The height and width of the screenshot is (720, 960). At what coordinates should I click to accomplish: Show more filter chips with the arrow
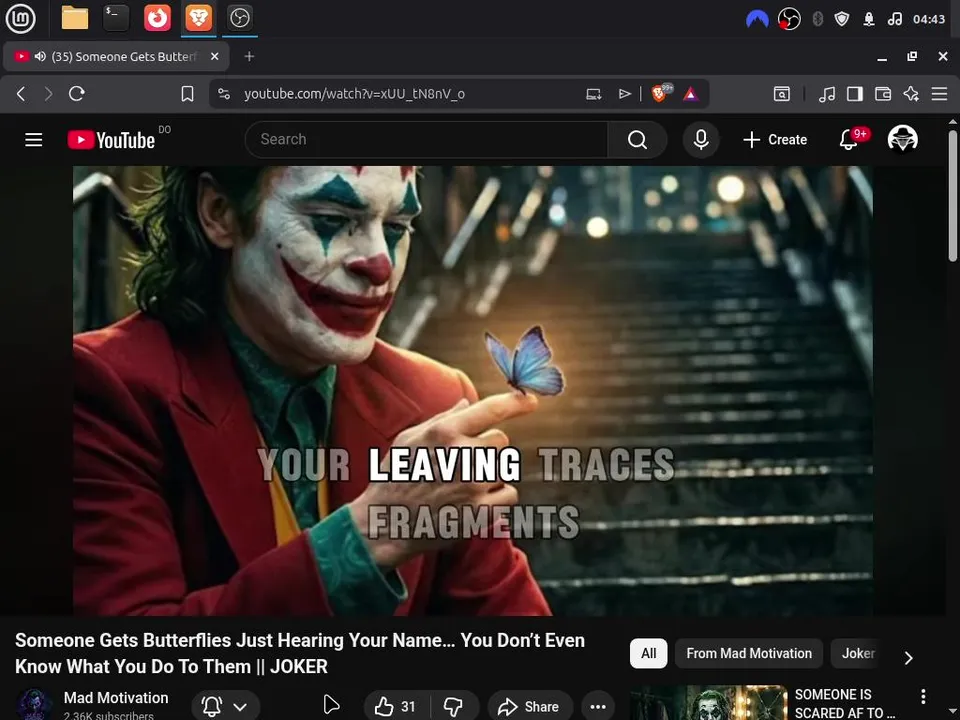point(909,658)
